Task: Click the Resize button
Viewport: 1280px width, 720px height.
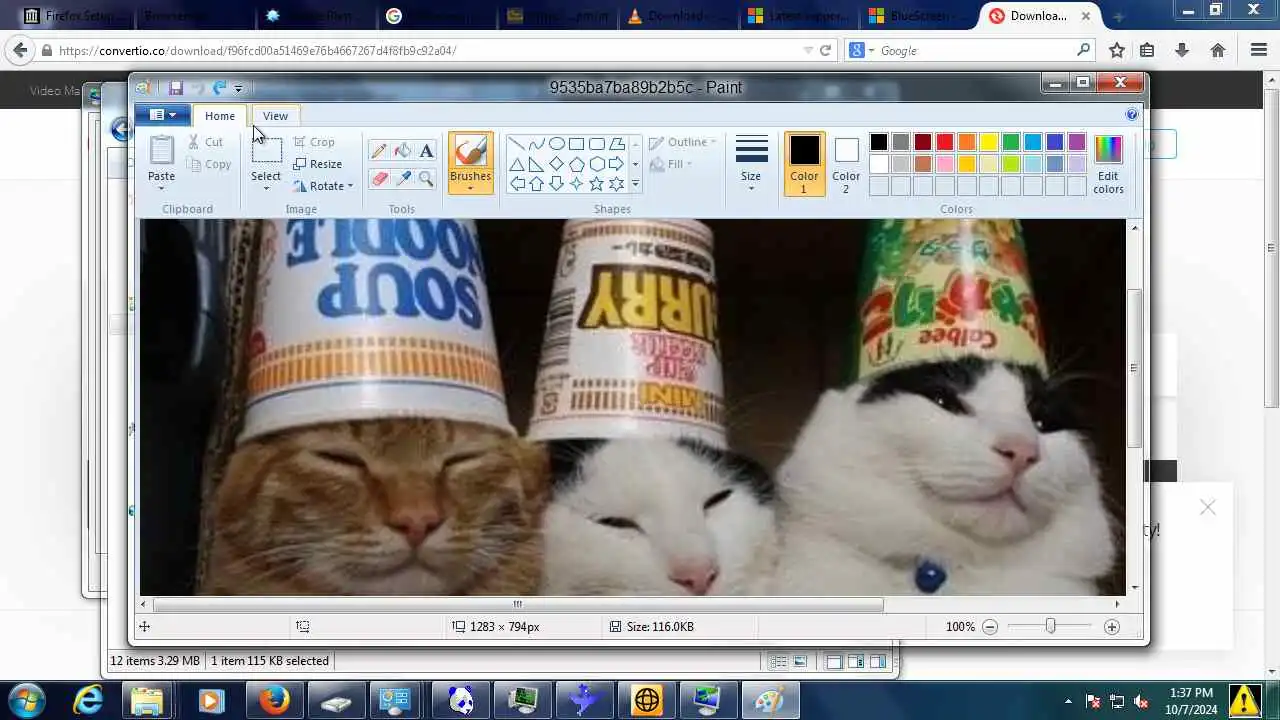Action: pyautogui.click(x=318, y=164)
